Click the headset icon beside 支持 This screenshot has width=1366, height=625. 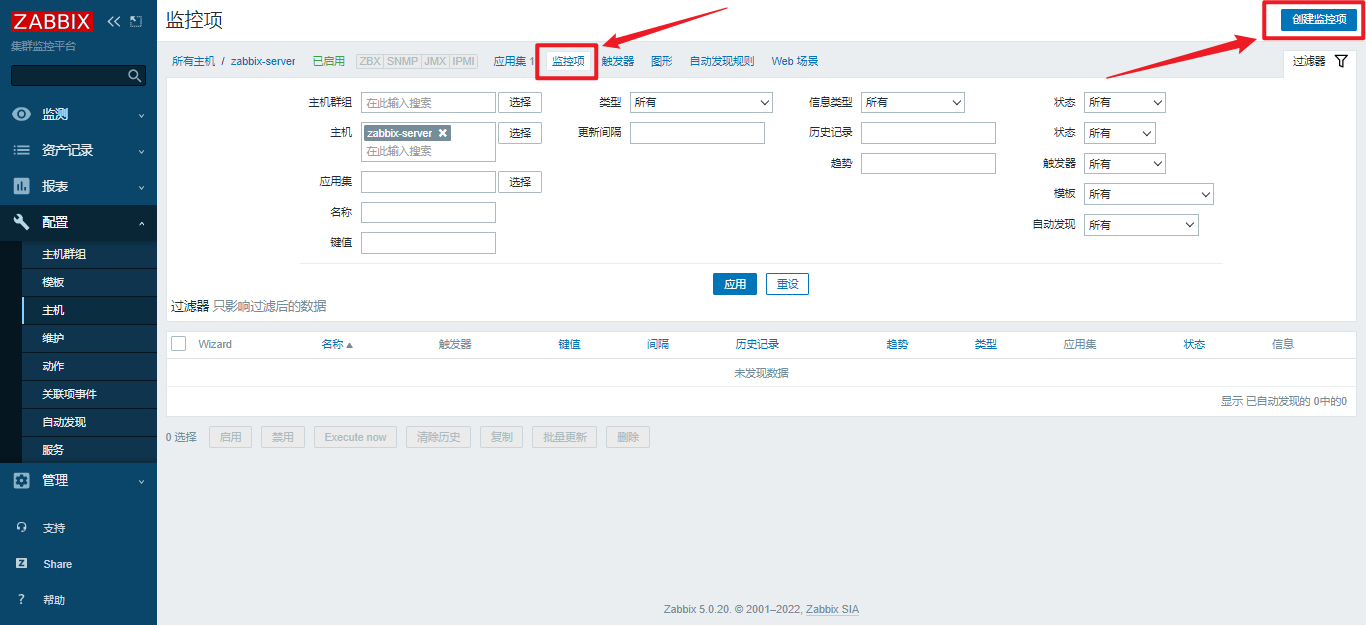click(x=21, y=528)
